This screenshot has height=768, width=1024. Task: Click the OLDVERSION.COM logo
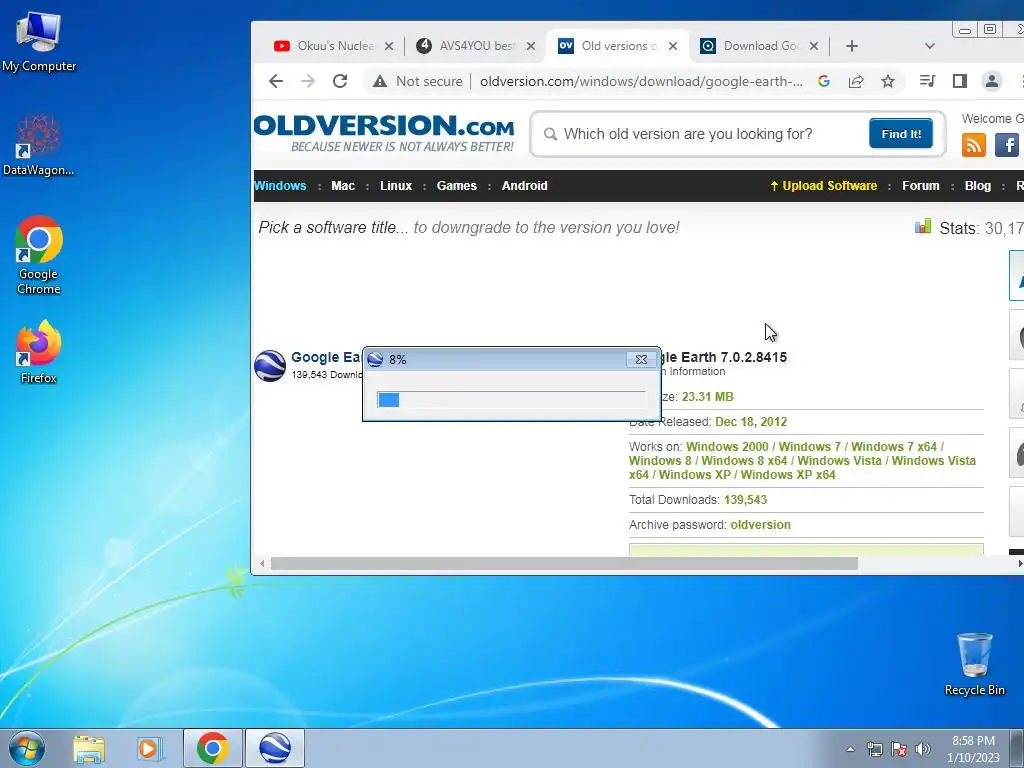384,133
